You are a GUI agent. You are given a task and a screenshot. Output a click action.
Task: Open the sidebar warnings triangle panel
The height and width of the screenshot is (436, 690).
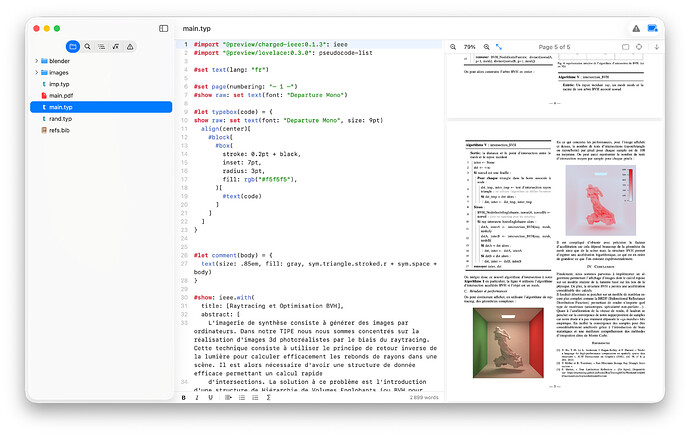point(130,46)
